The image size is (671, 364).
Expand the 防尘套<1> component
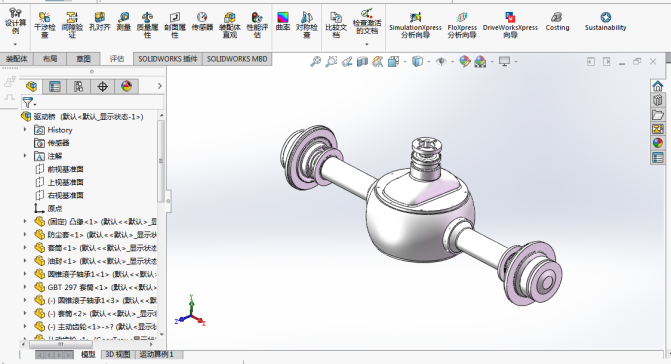click(x=25, y=234)
